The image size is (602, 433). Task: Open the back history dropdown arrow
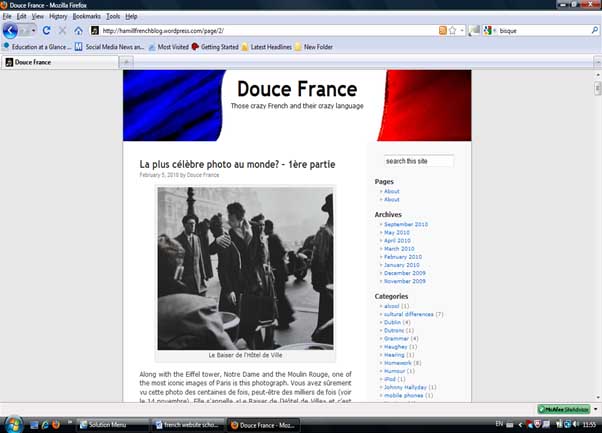[x=34, y=30]
